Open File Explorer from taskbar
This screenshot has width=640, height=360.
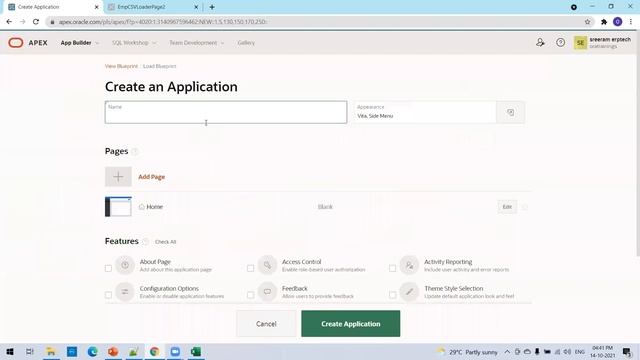point(51,351)
